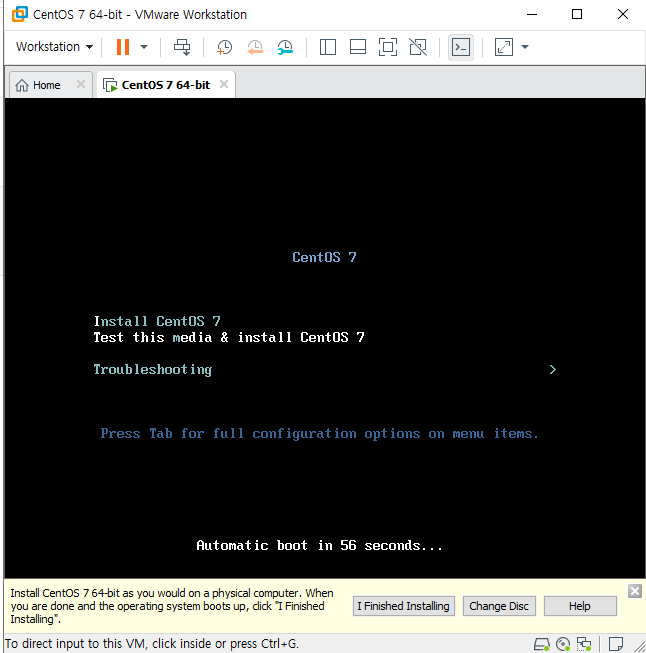Click the Change Disc button
The width and height of the screenshot is (646, 653).
(499, 606)
